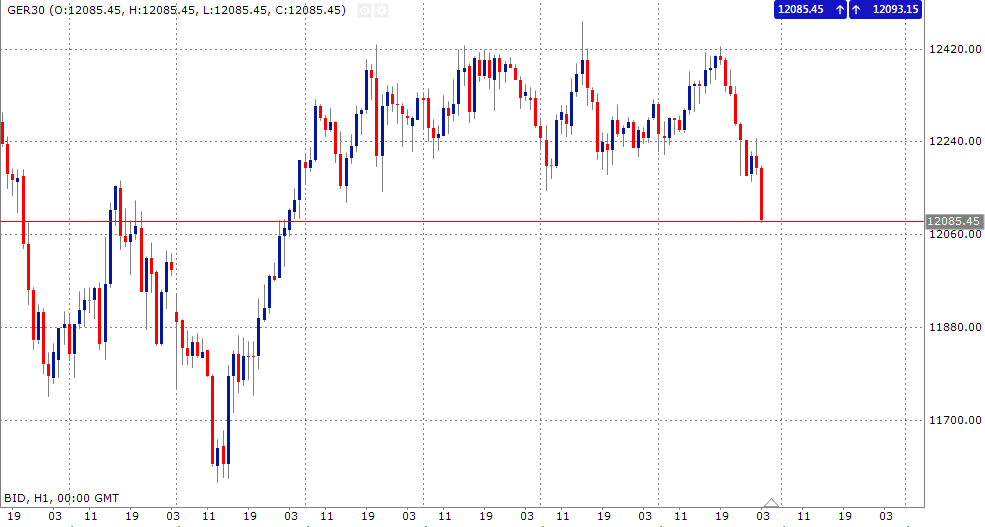Click the 12085.45 sell price button
The image size is (985, 527).
pos(810,9)
